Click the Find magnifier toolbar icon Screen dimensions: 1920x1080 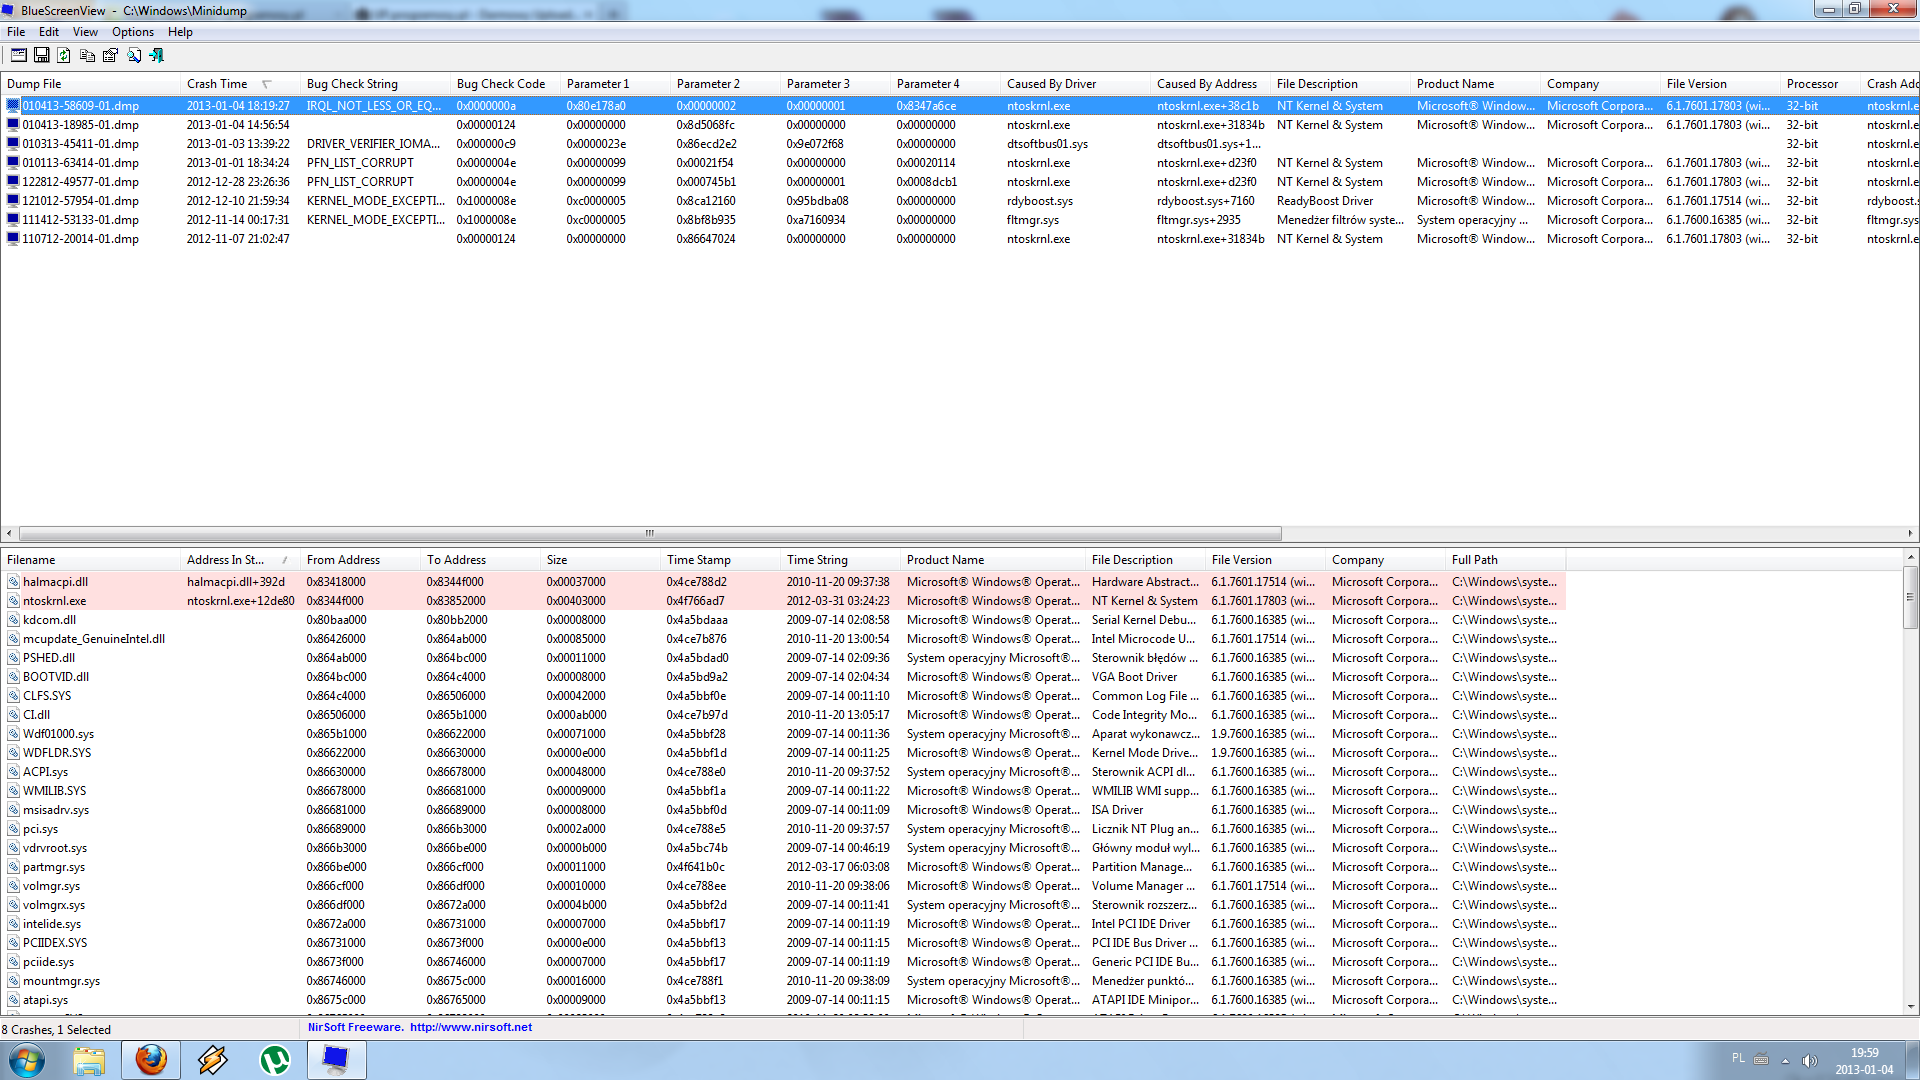pos(133,55)
